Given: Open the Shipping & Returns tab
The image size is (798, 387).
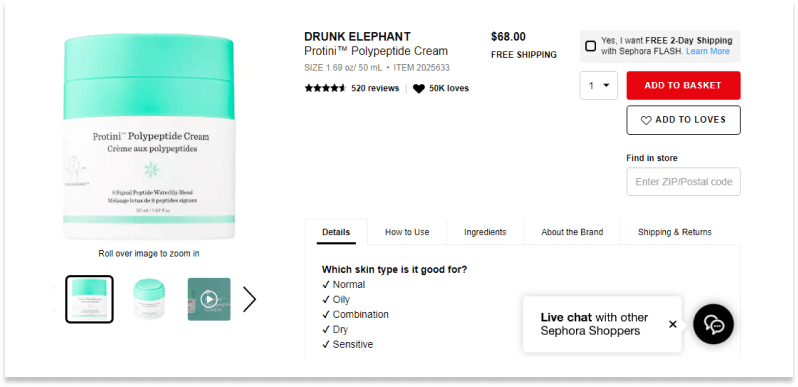Looking at the screenshot, I should click(x=675, y=232).
